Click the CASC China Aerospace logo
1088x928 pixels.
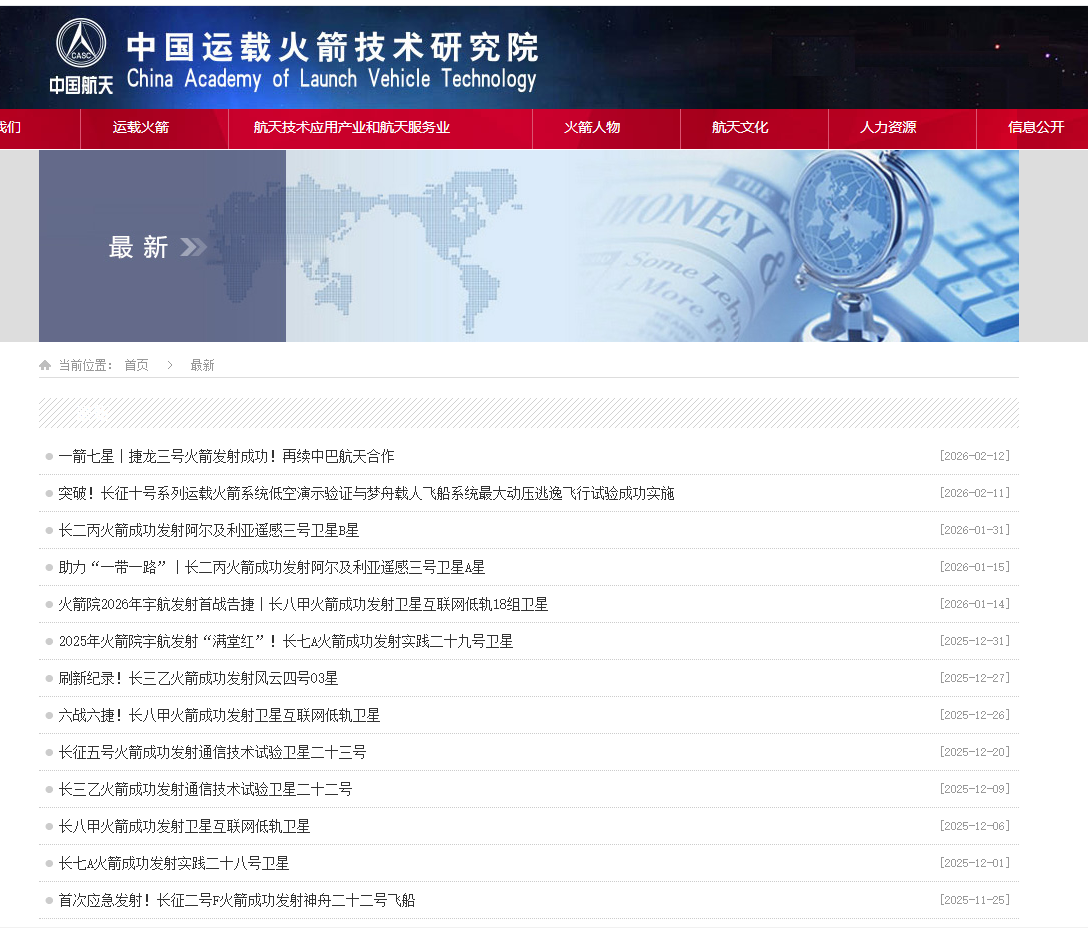(x=81, y=55)
